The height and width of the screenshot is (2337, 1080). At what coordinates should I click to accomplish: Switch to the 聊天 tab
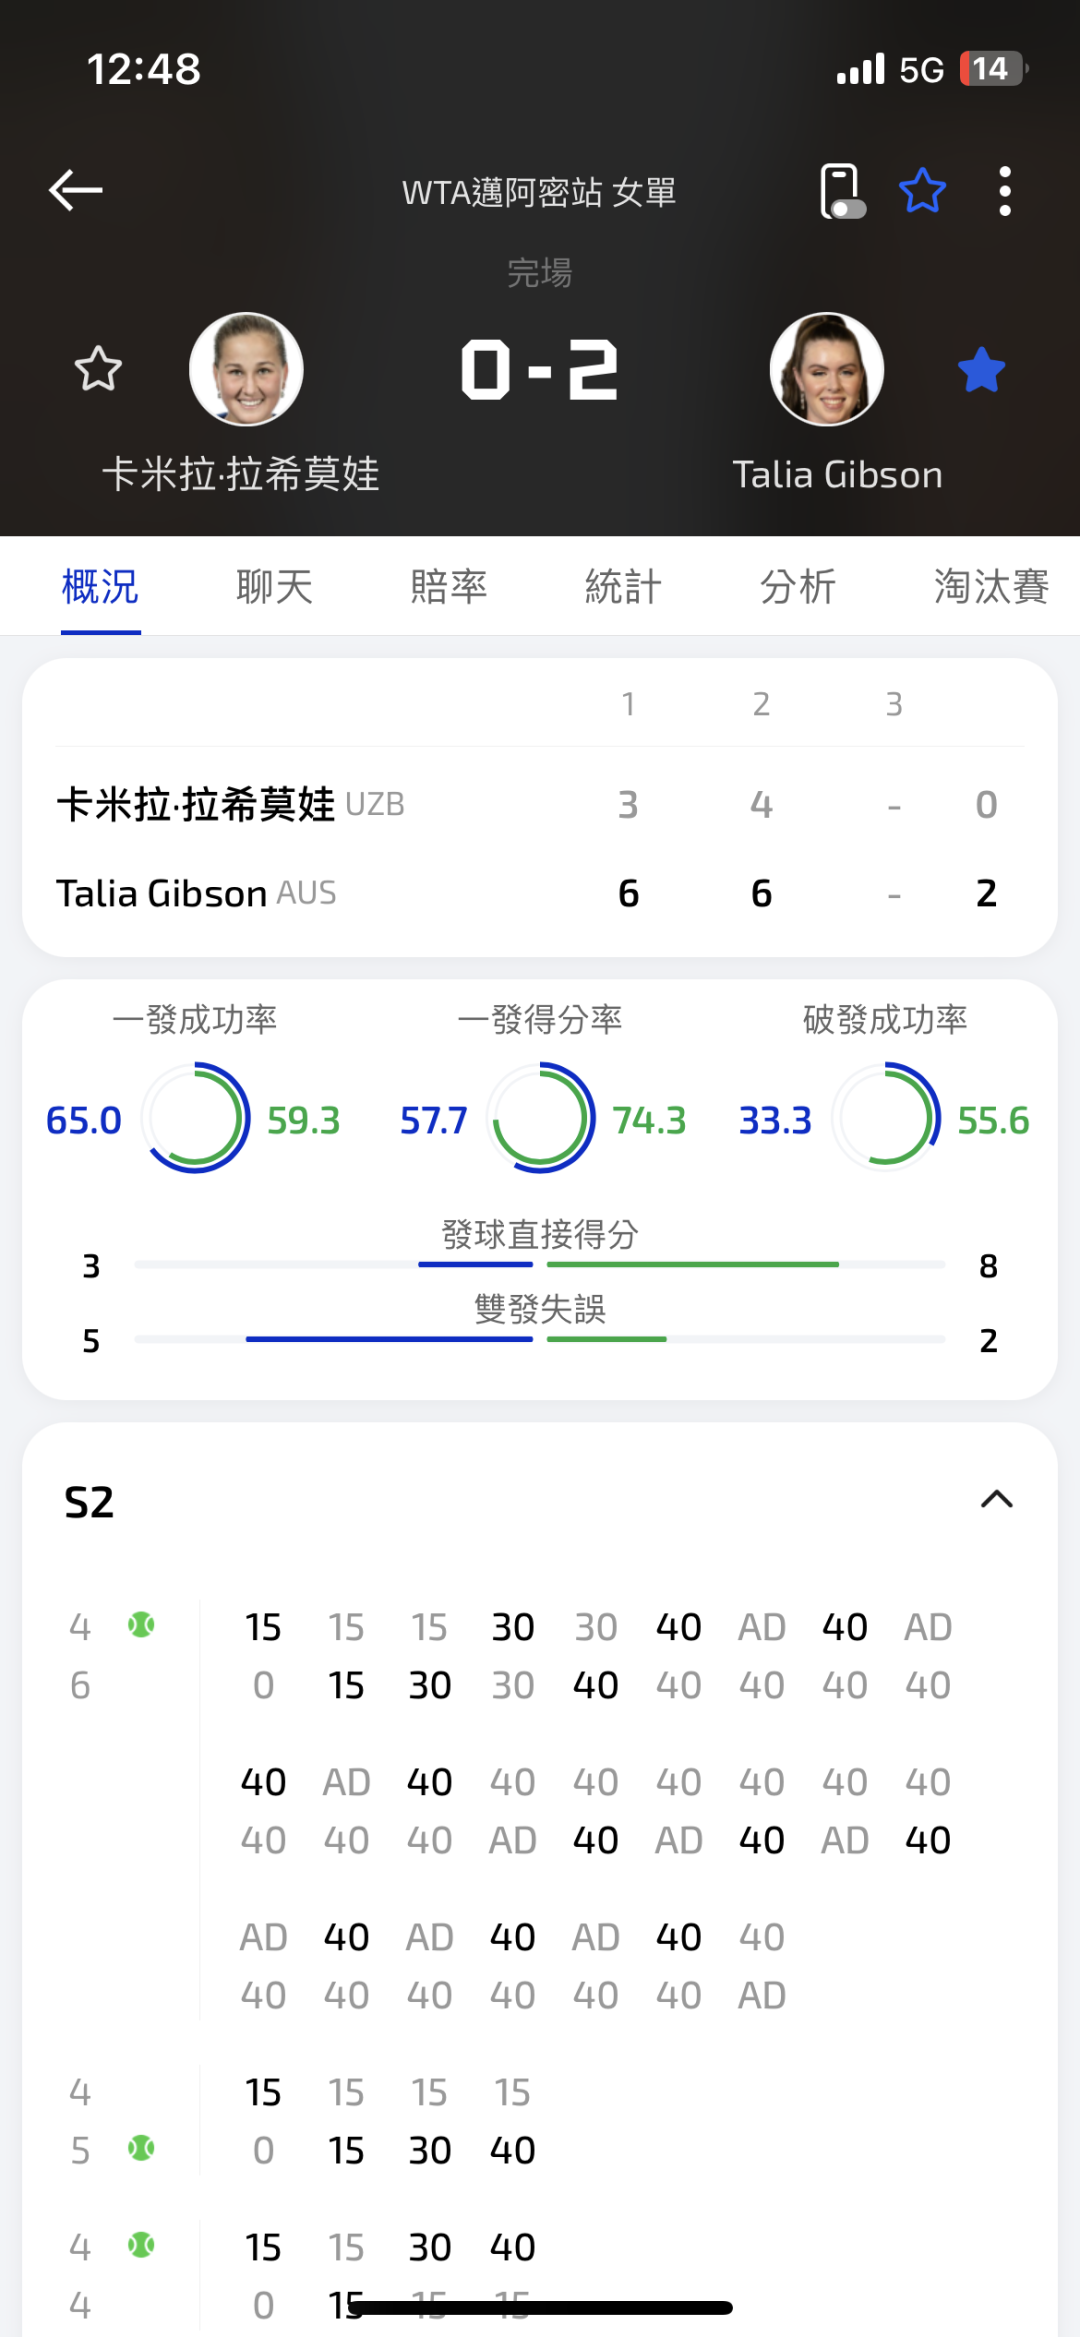coord(274,587)
